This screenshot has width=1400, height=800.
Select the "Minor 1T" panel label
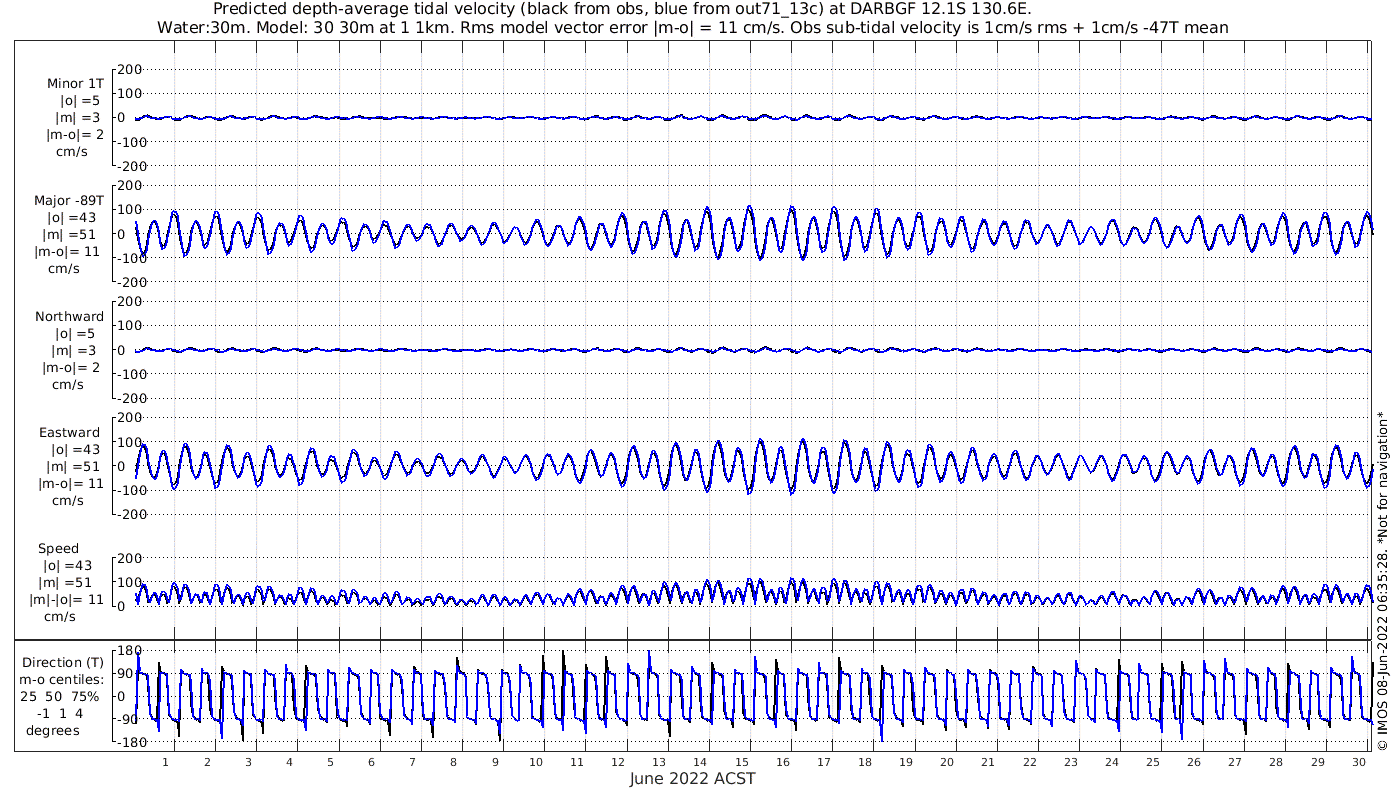pos(75,84)
